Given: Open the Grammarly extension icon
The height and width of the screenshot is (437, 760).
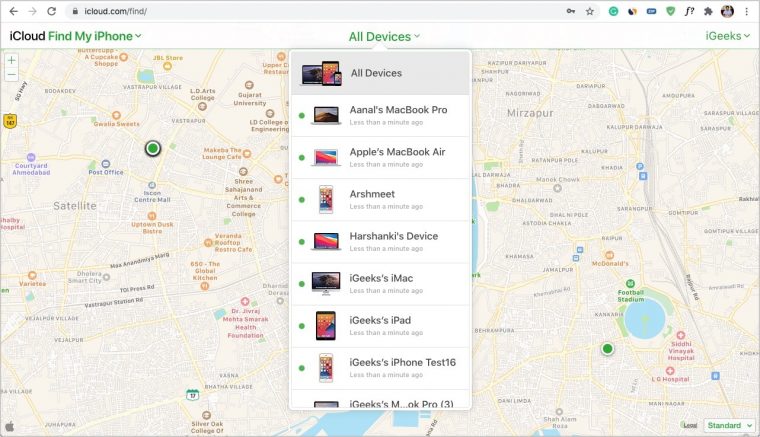Looking at the screenshot, I should pyautogui.click(x=613, y=11).
